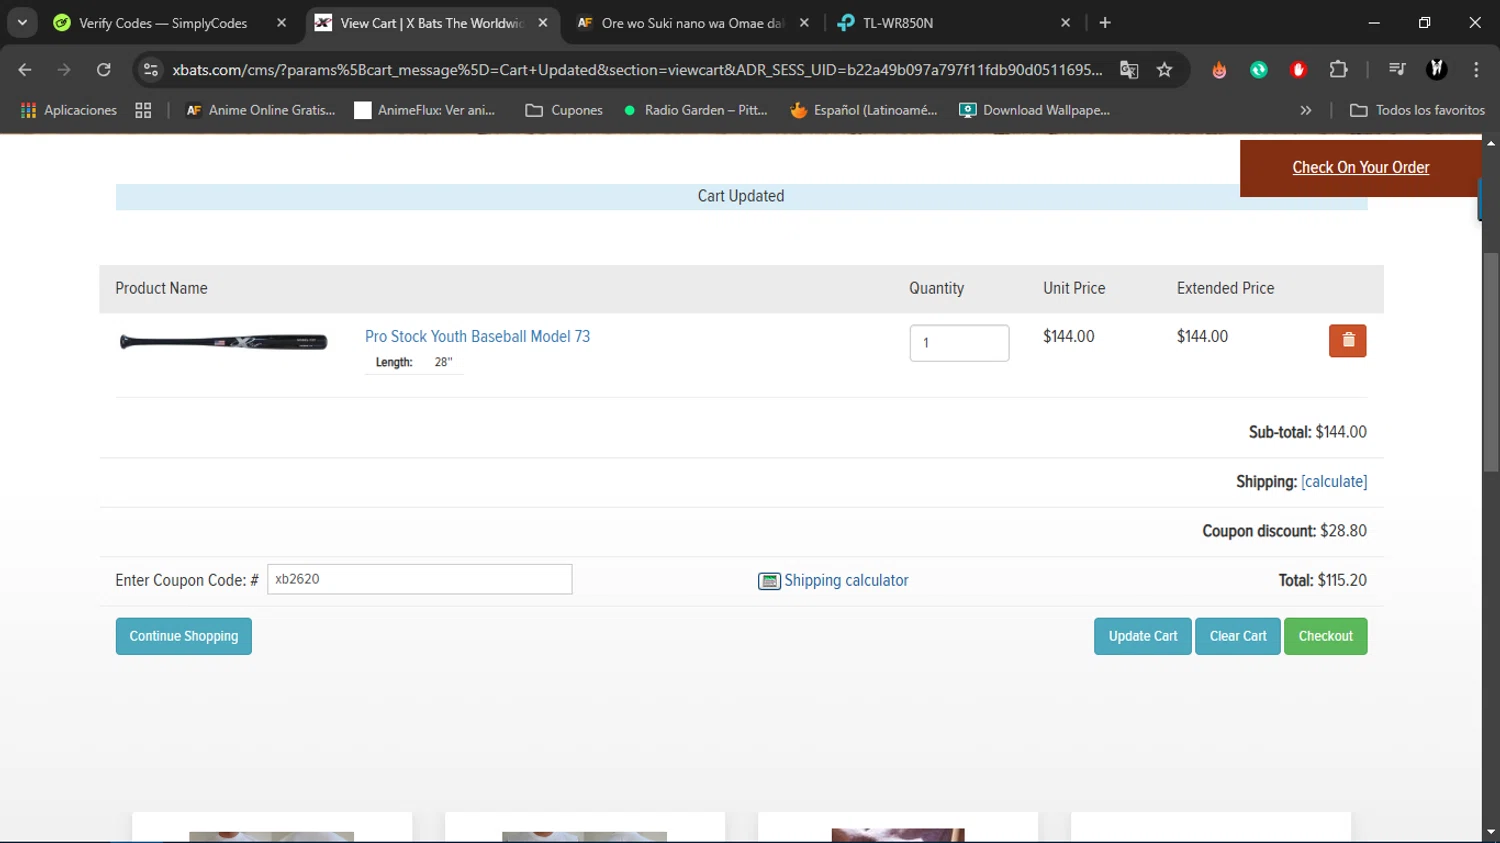Open the Shipping calculator link
The height and width of the screenshot is (843, 1500).
pos(846,581)
